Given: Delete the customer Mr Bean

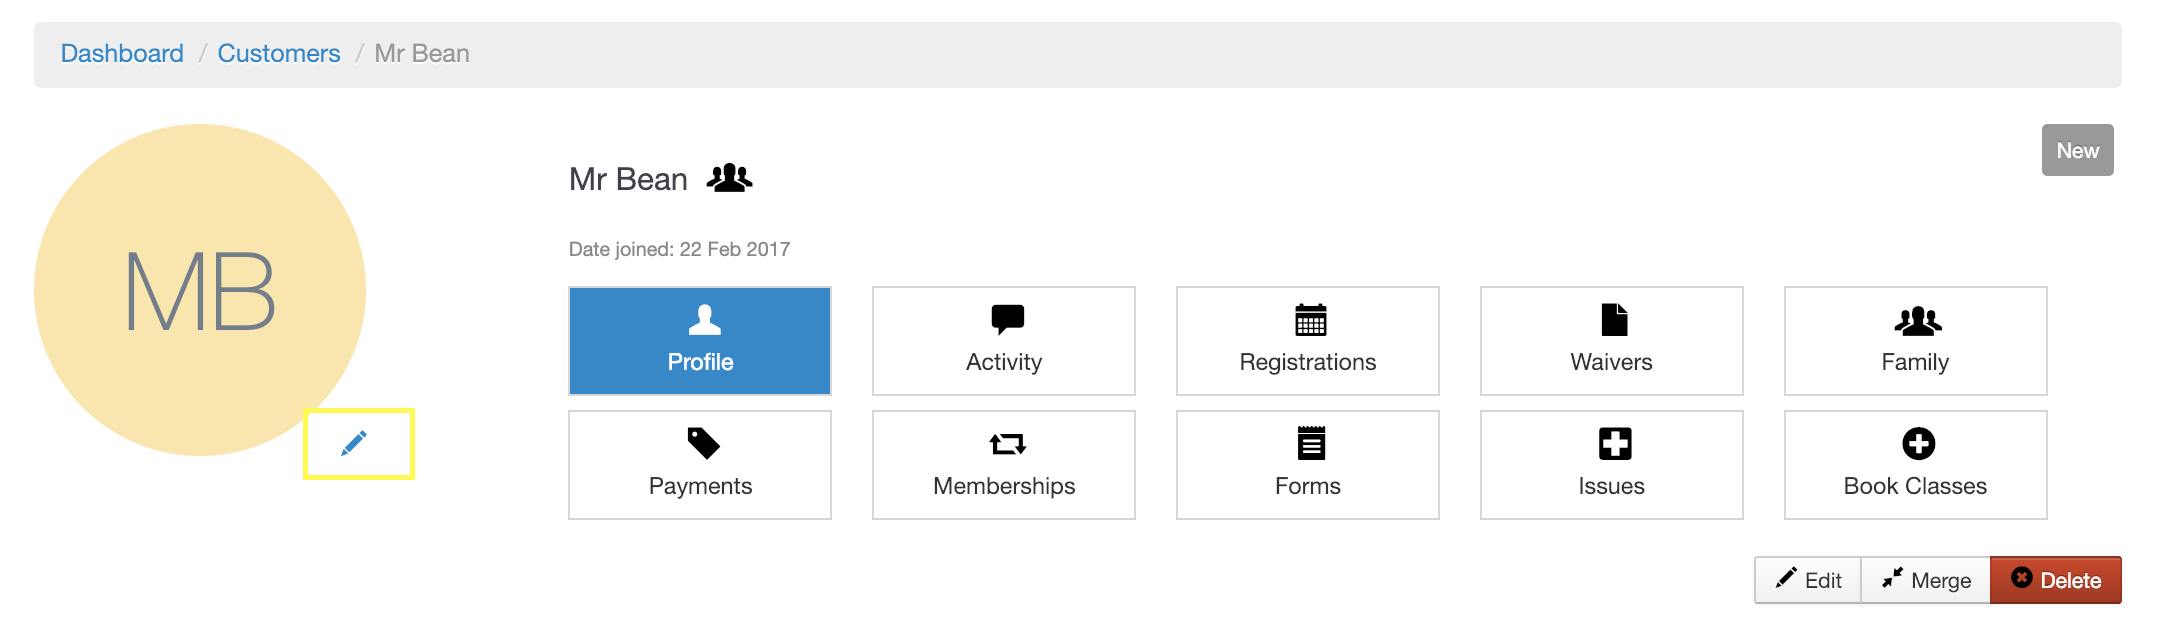Looking at the screenshot, I should point(2056,580).
